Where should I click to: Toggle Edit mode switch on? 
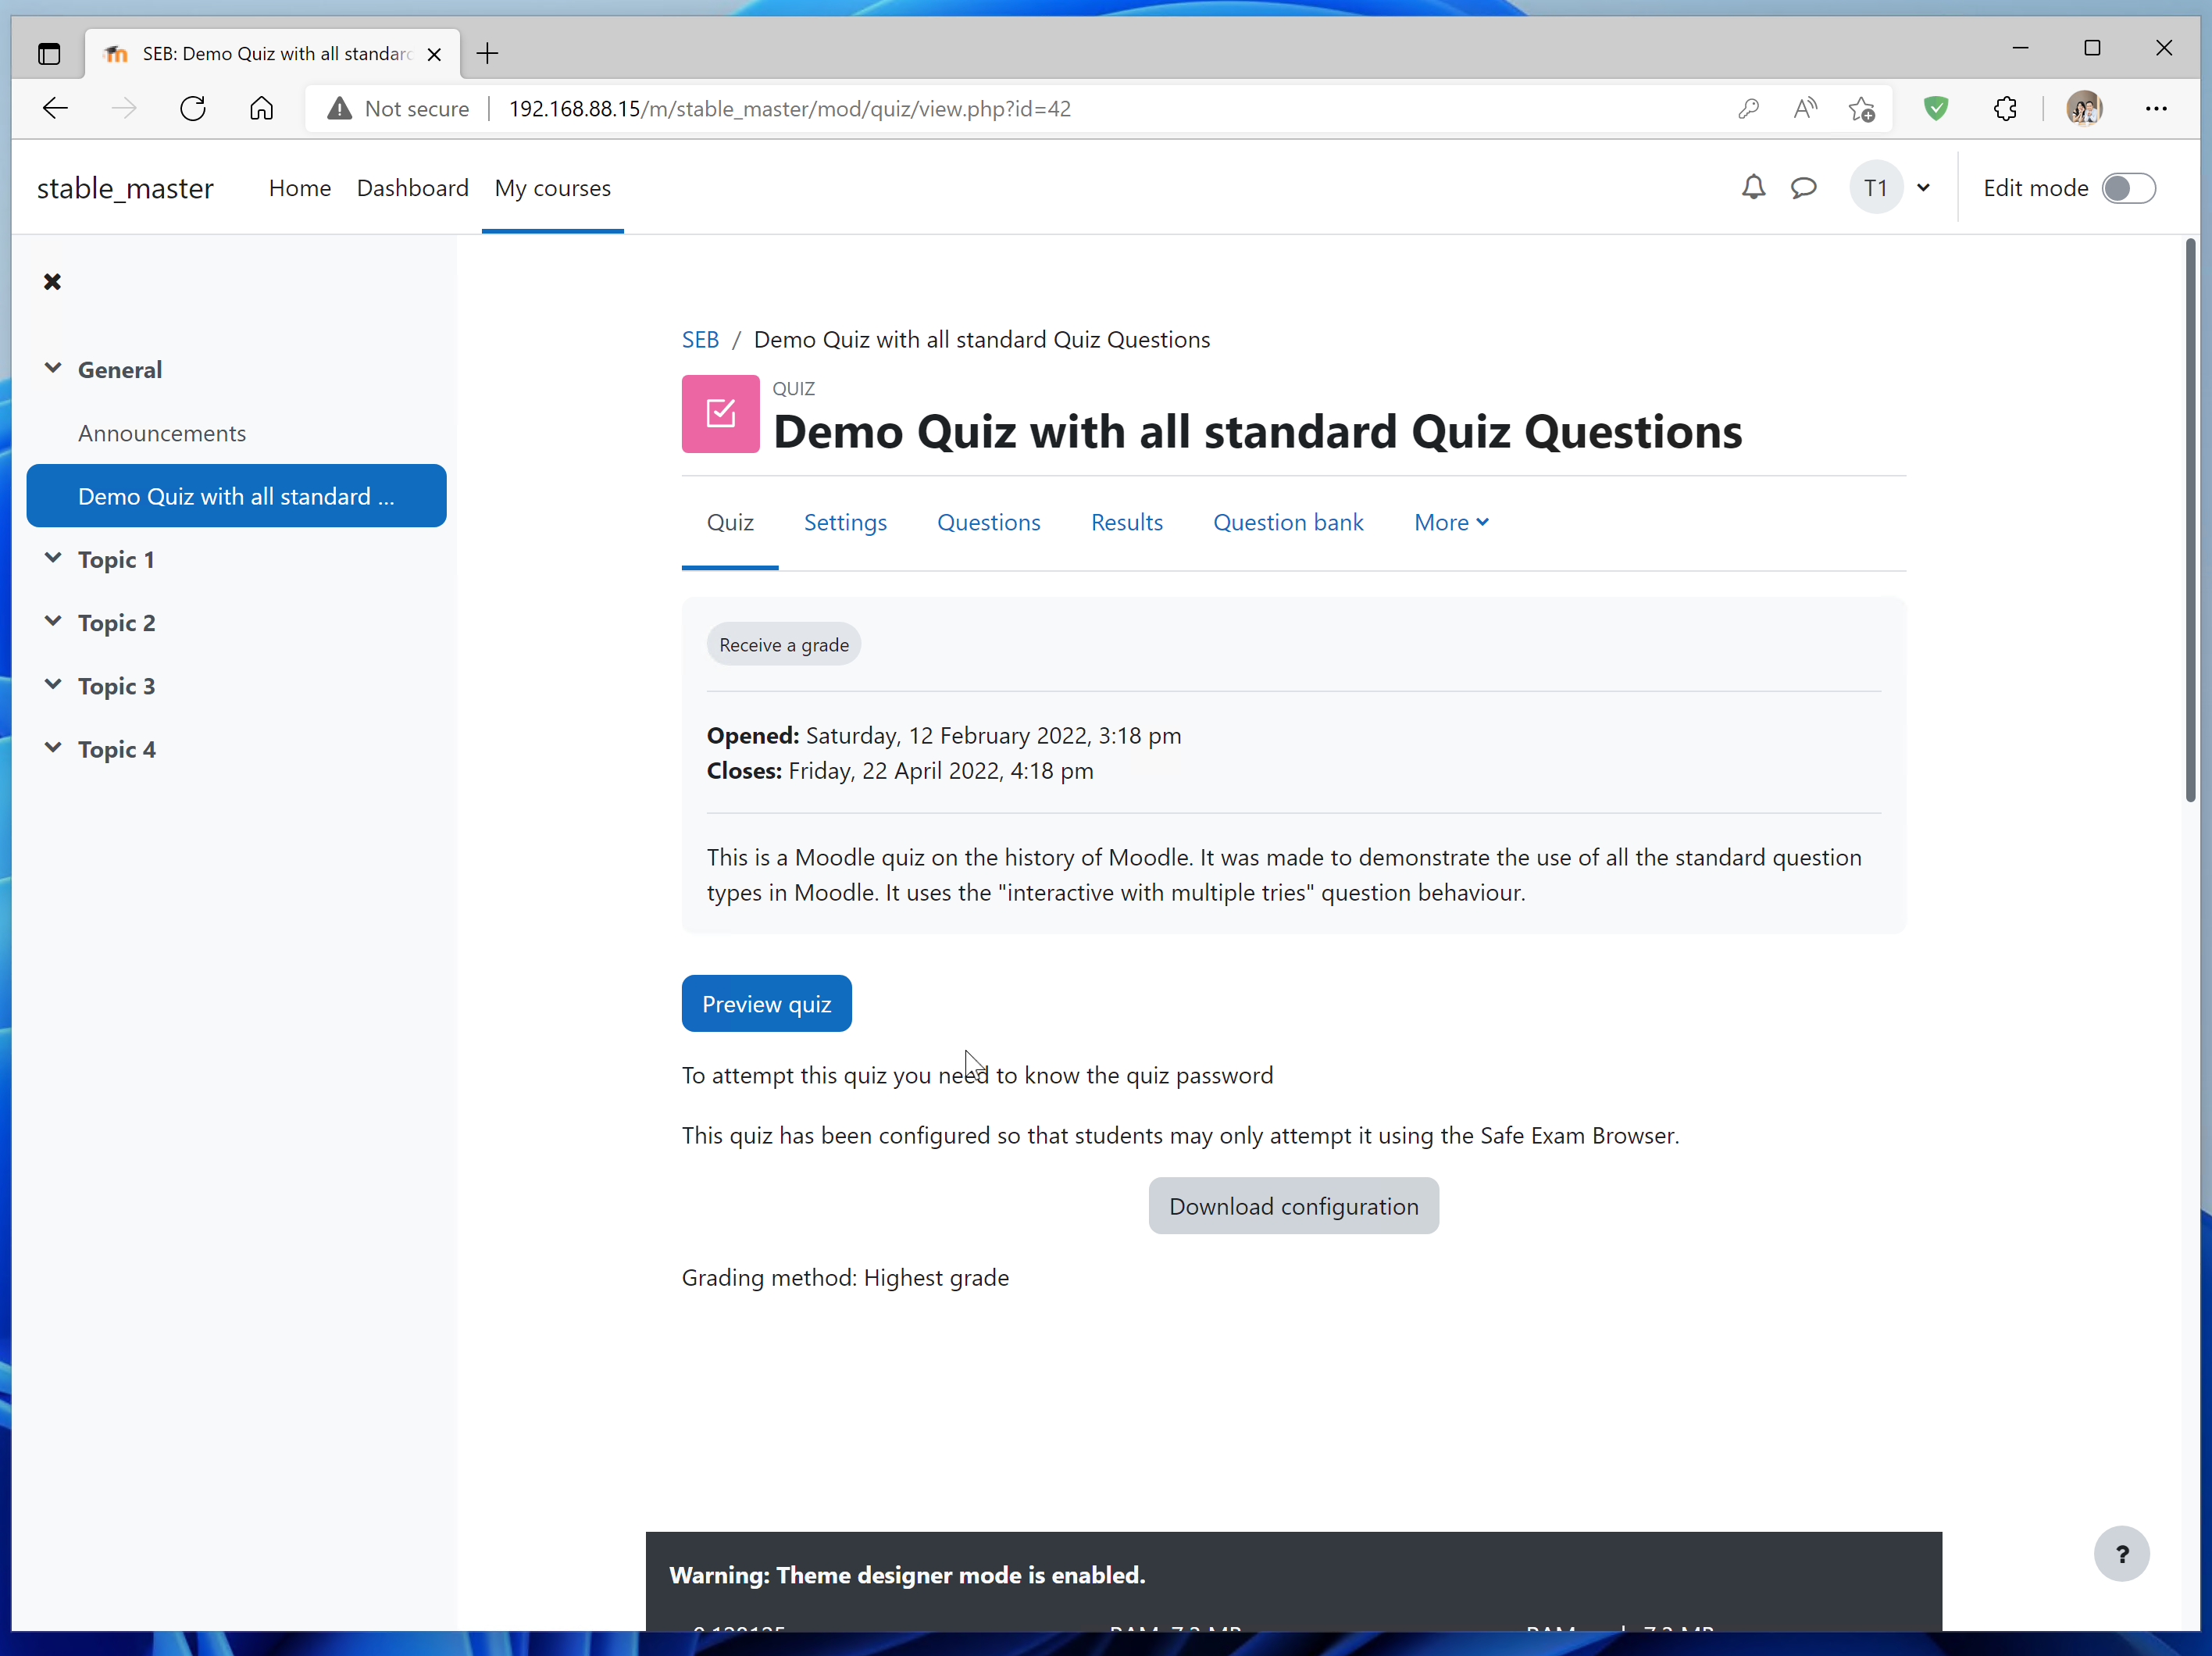[x=2129, y=188]
